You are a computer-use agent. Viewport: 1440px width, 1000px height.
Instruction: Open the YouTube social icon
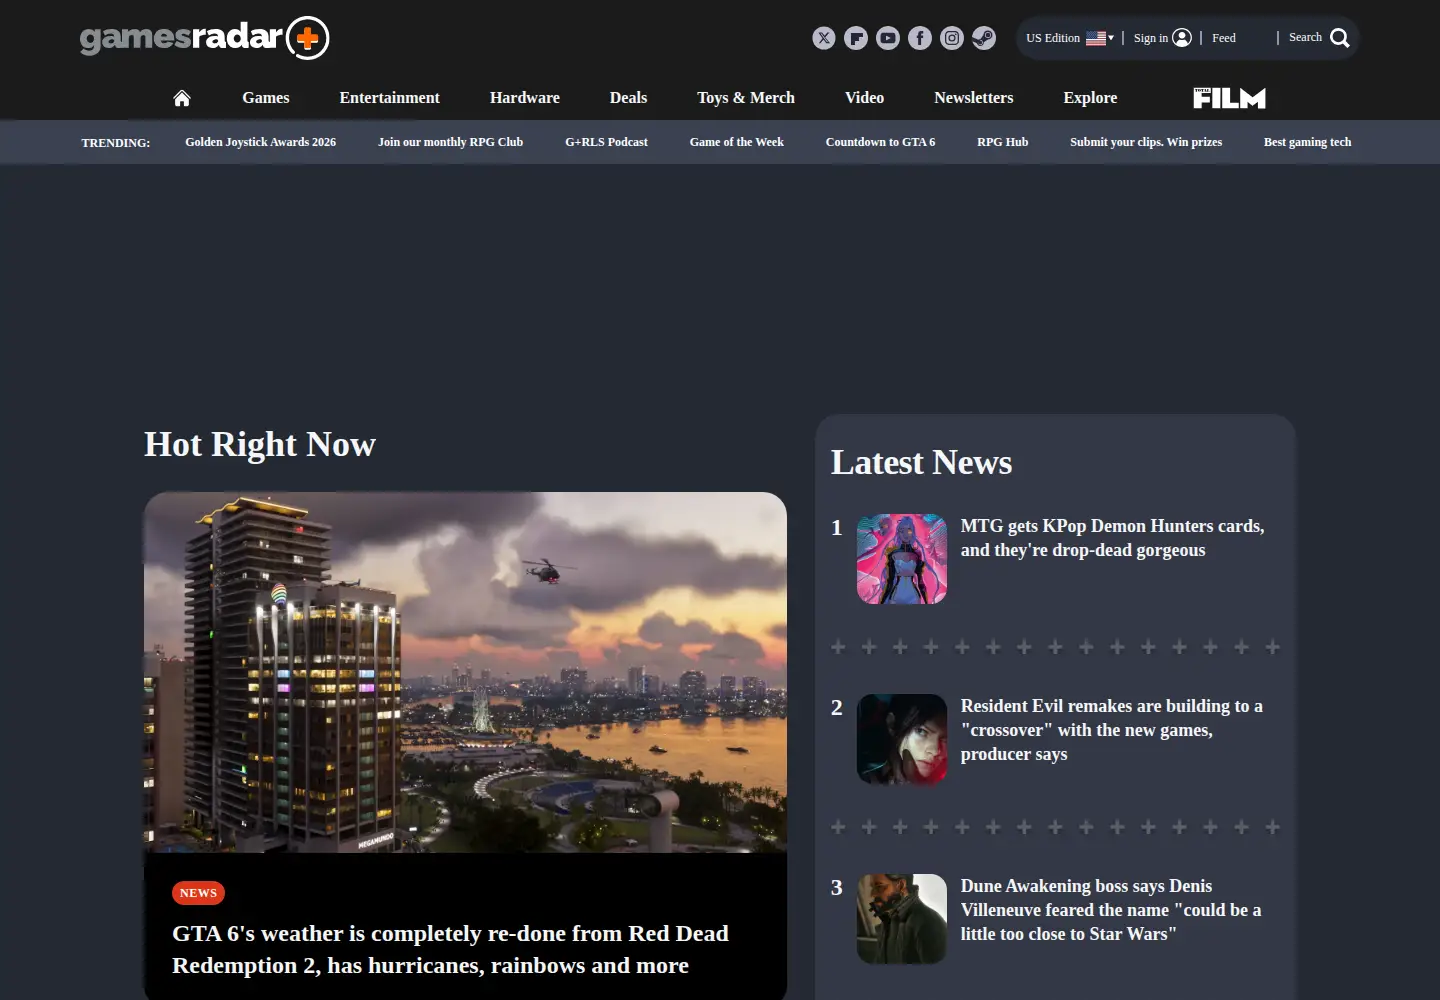(888, 38)
